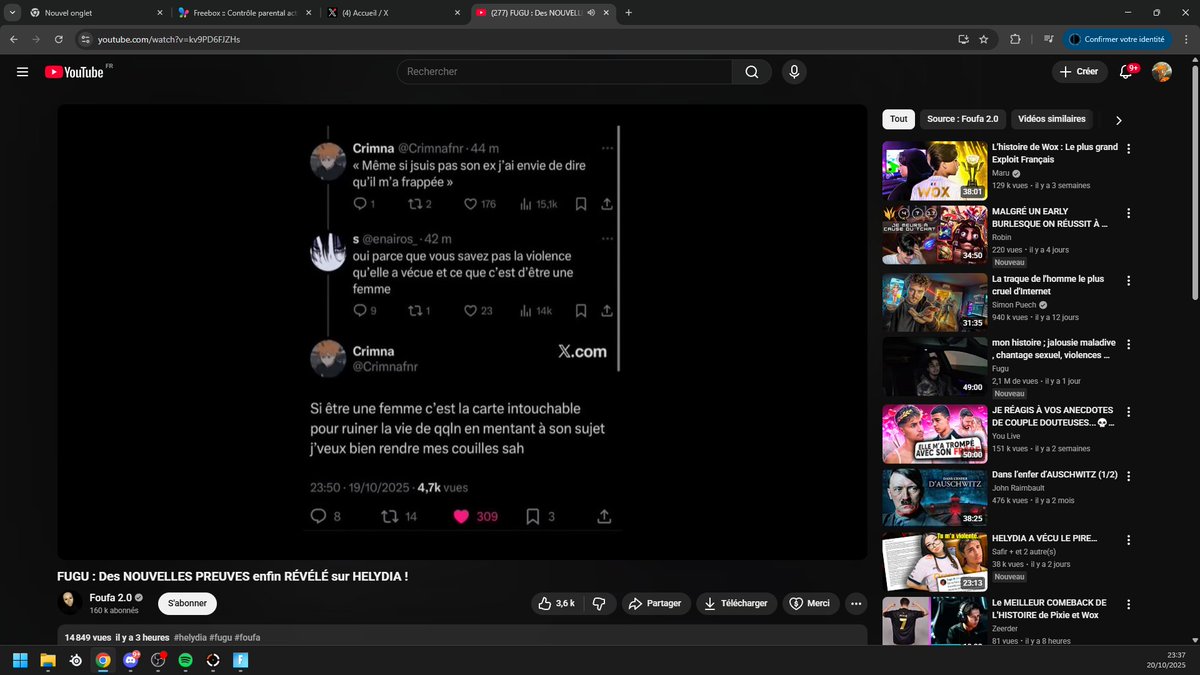Image resolution: width=1200 pixels, height=675 pixels.
Task: Open options for JE RÉAGIS À VOS ANECDOTES video
Action: coord(1129,410)
